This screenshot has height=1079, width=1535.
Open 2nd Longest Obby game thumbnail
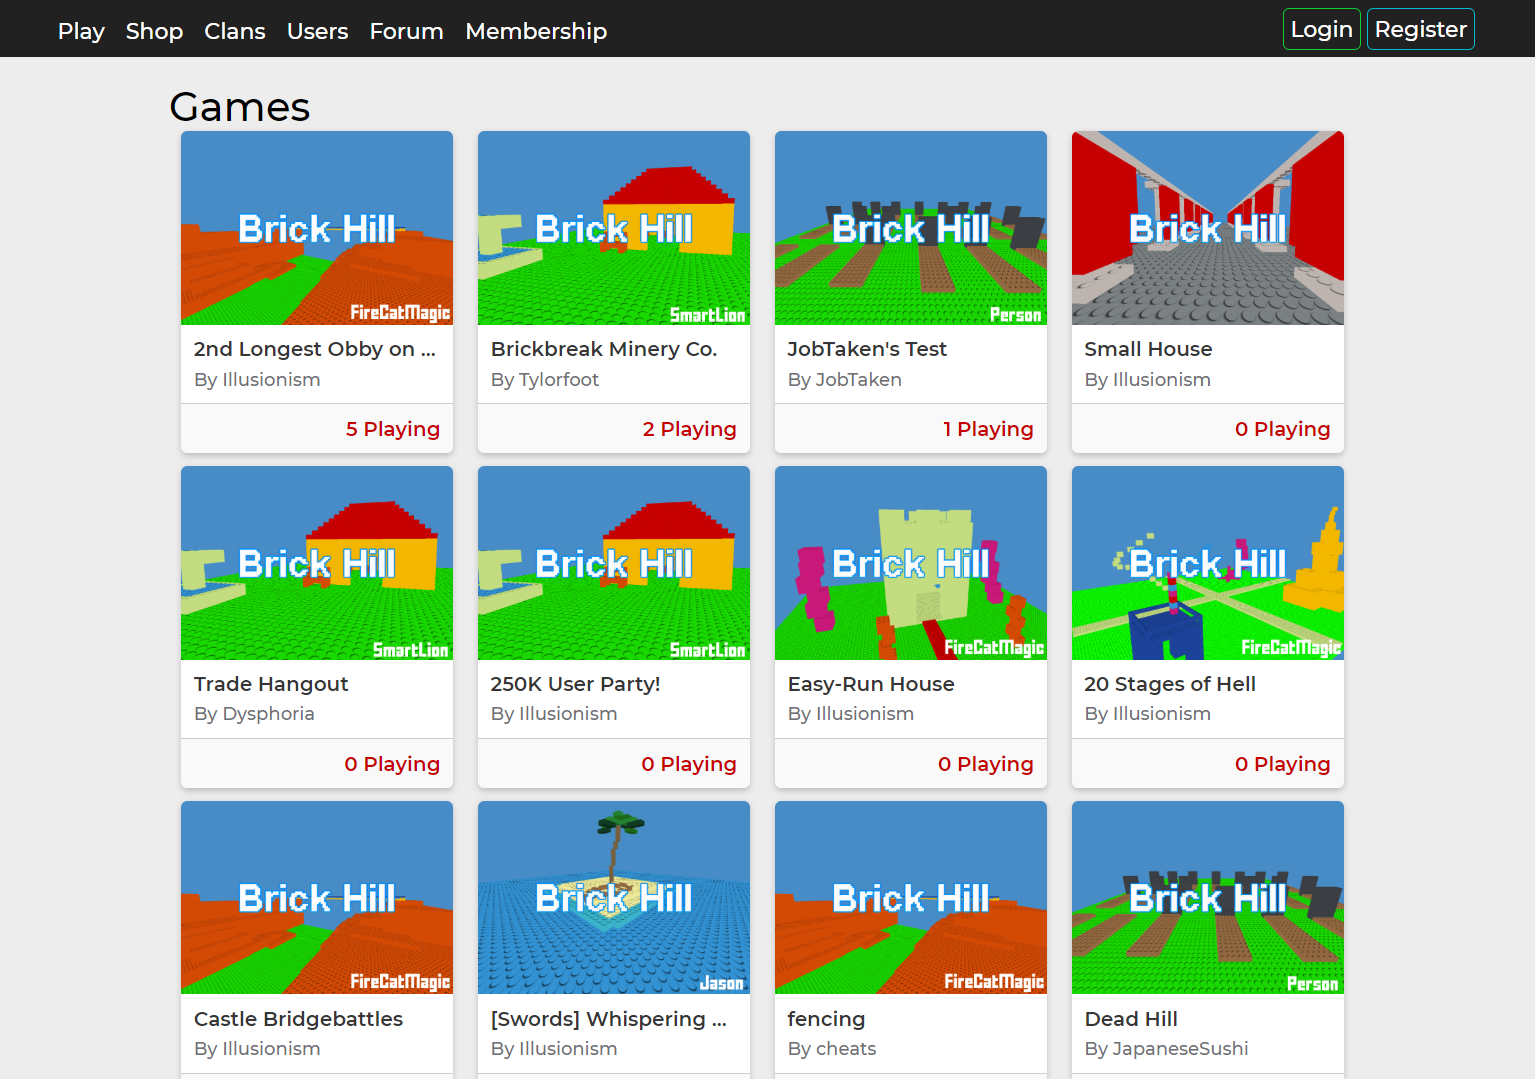[317, 228]
